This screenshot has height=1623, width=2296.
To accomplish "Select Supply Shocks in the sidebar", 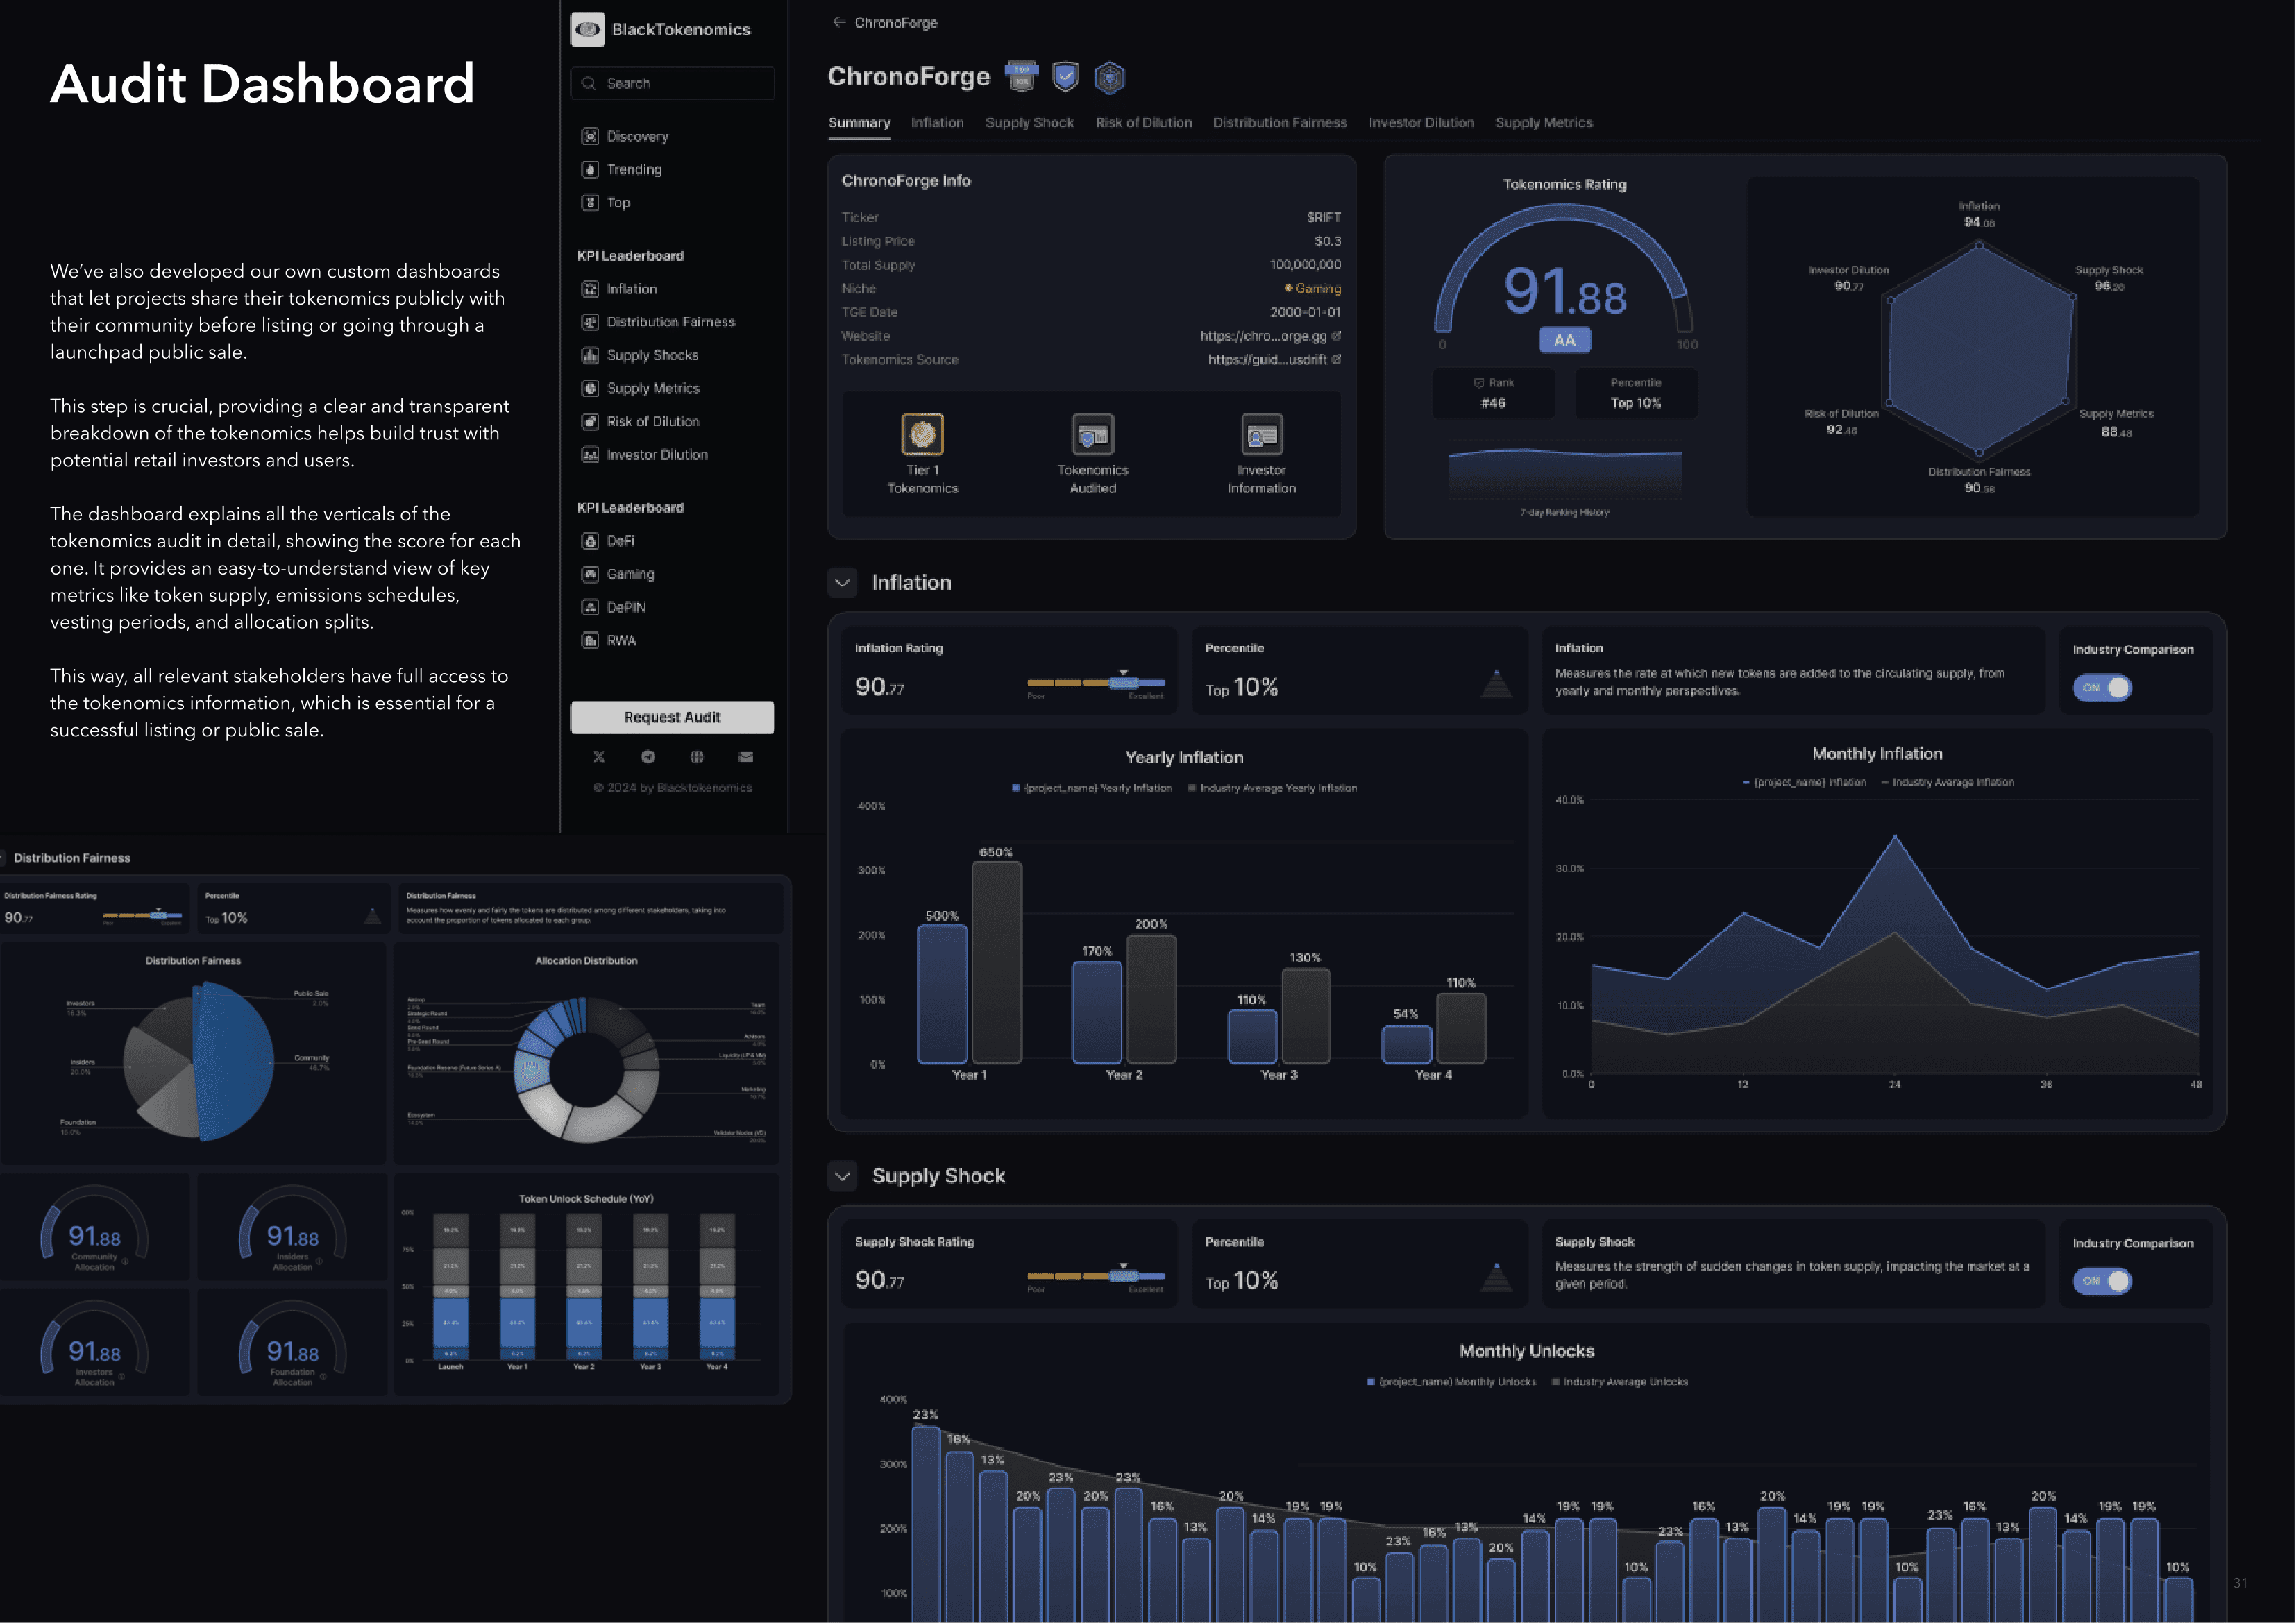I will click(640, 355).
